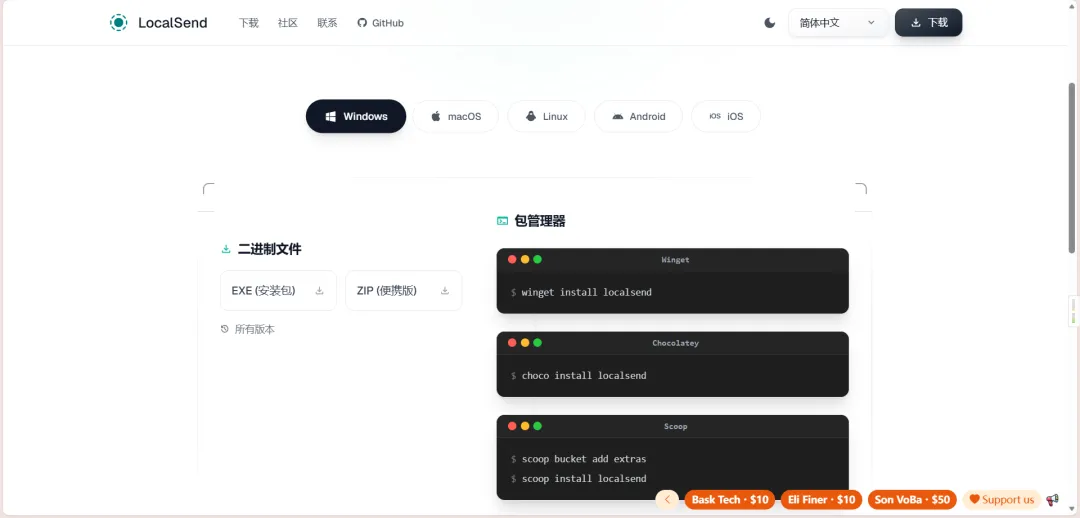1080x518 pixels.
Task: Click the 二进制文件 heading
Action: click(x=269, y=249)
